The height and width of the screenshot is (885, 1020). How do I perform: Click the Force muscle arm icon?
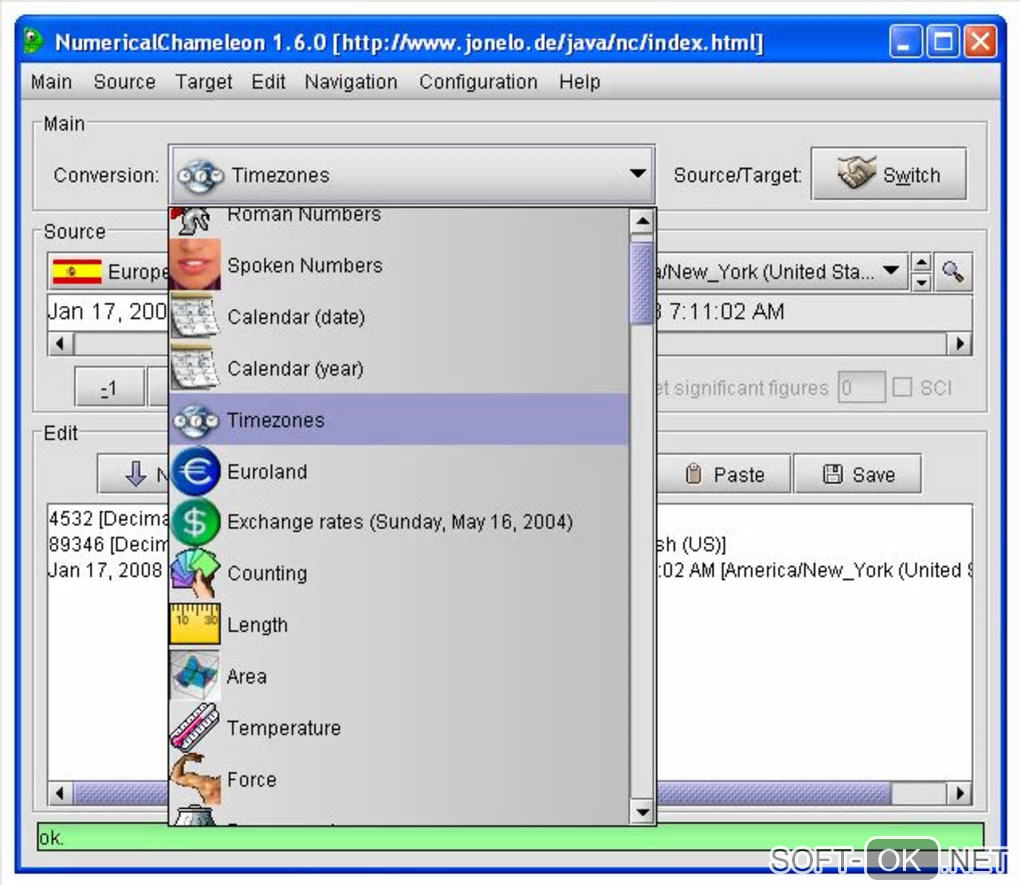(x=195, y=778)
